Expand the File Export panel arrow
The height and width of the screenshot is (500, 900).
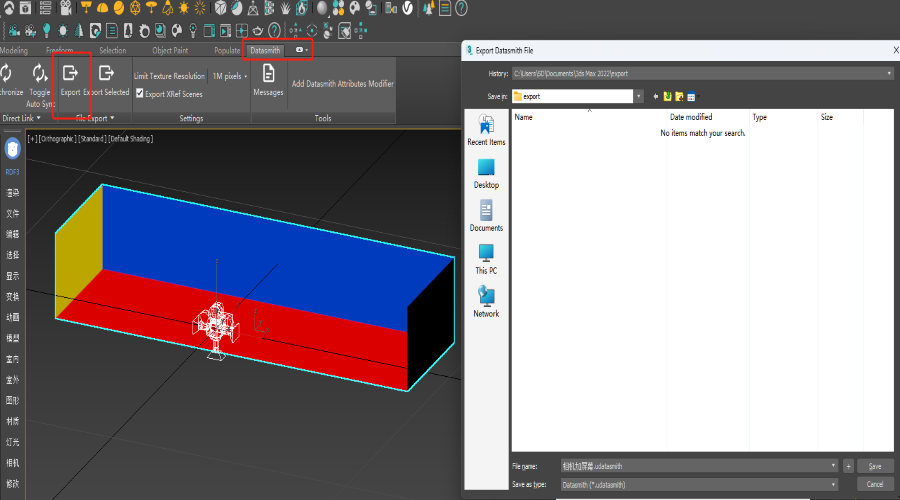click(112, 118)
